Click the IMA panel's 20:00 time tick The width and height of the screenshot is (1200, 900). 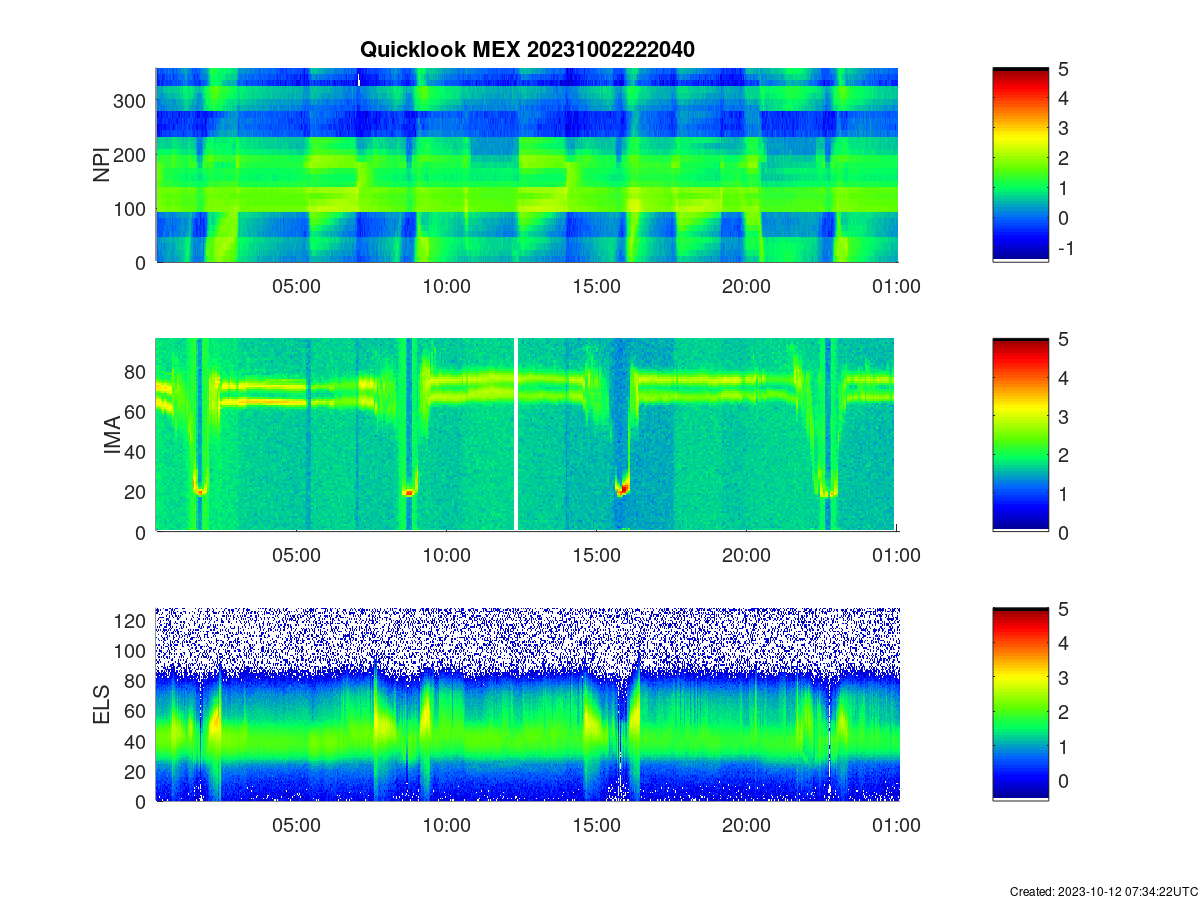[747, 556]
